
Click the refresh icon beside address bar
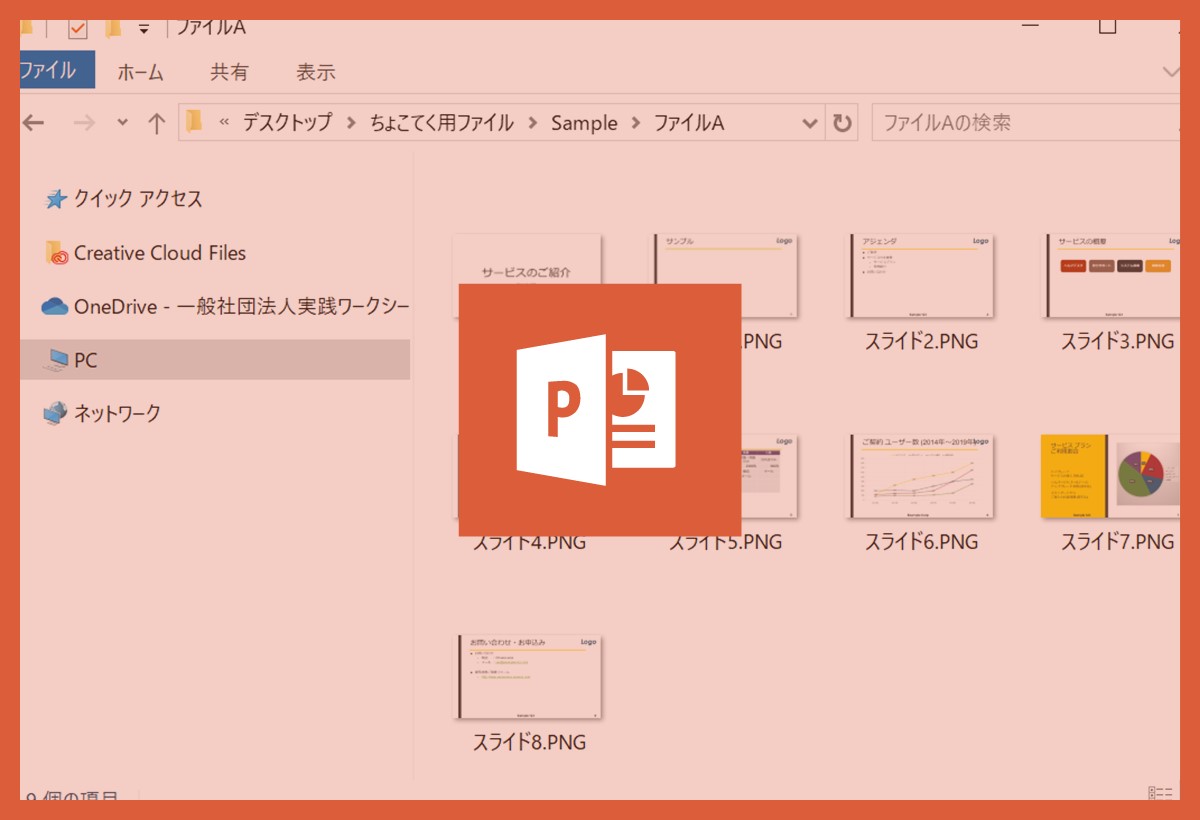coord(842,123)
